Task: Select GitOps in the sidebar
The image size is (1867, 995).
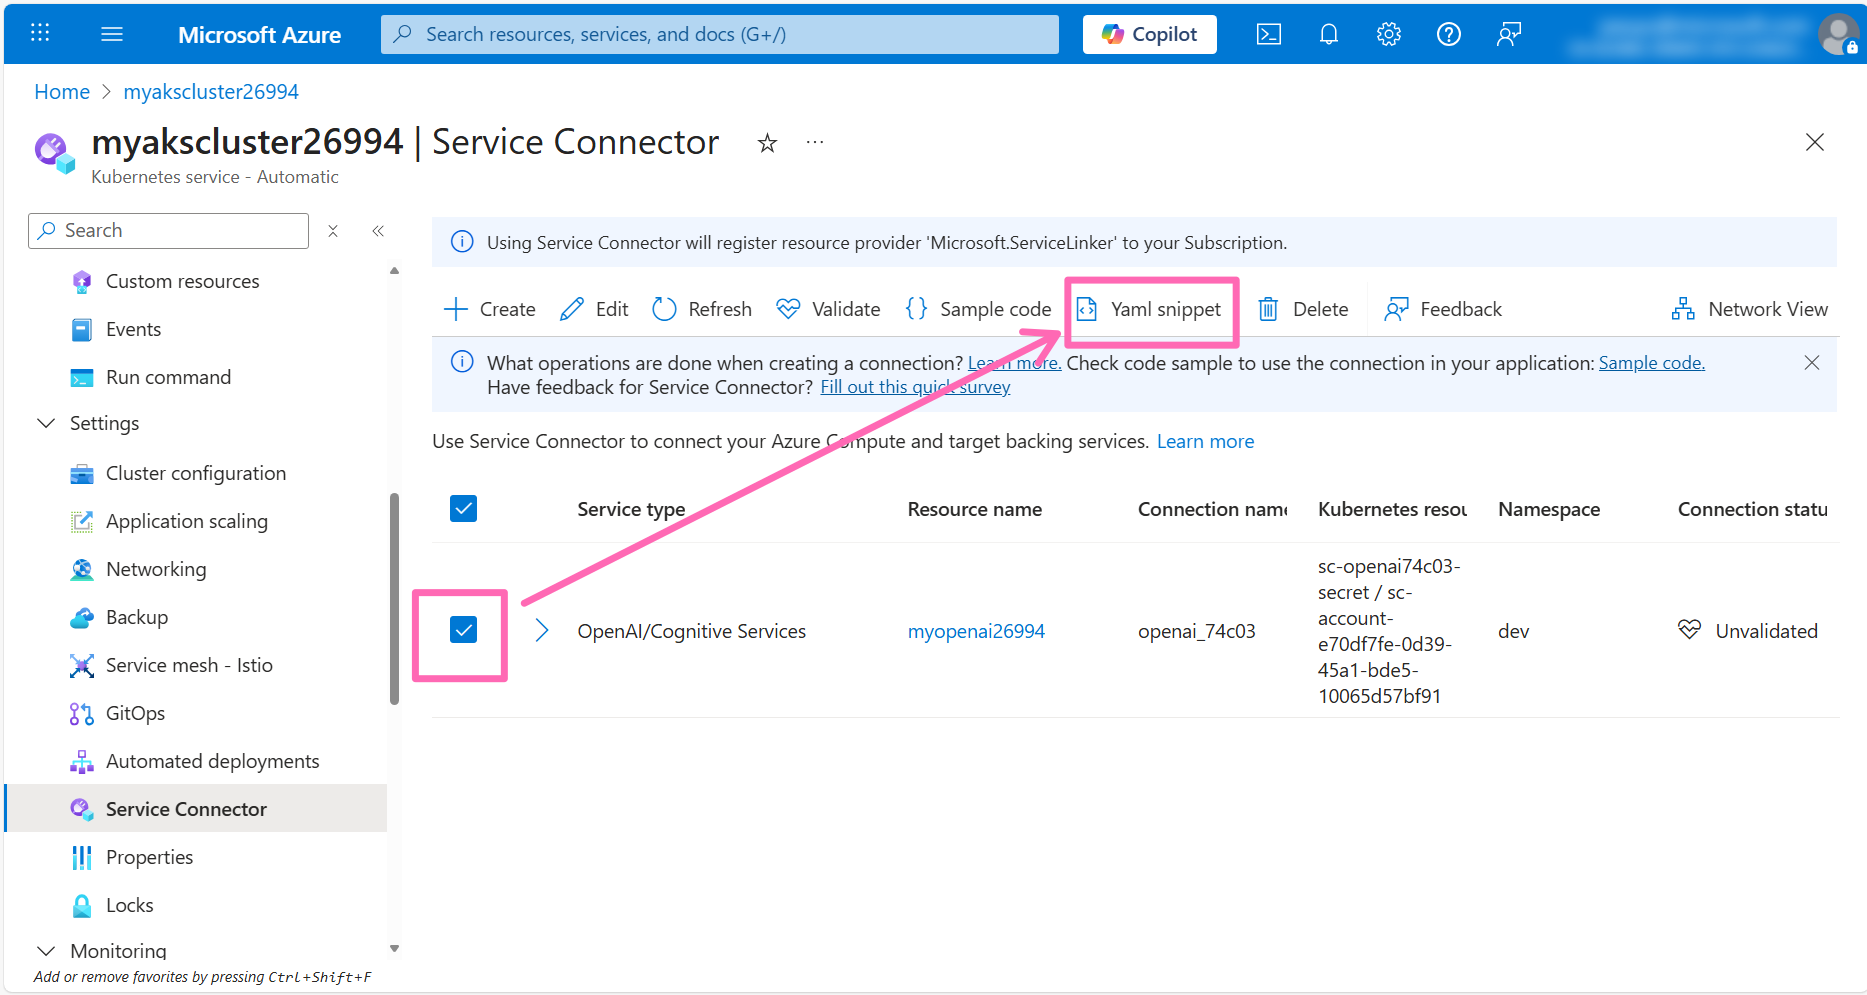Action: [135, 713]
